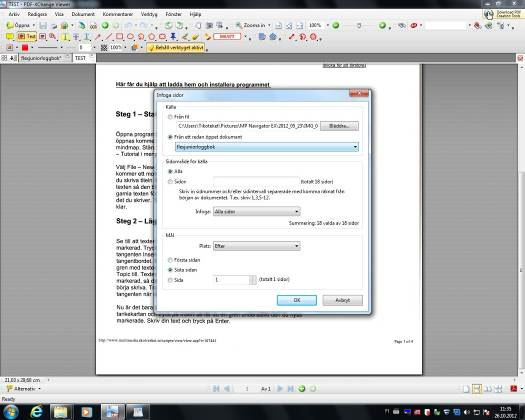Image resolution: width=525 pixels, height=420 pixels.
Task: Choose the line drawing tool
Action: (109, 37)
